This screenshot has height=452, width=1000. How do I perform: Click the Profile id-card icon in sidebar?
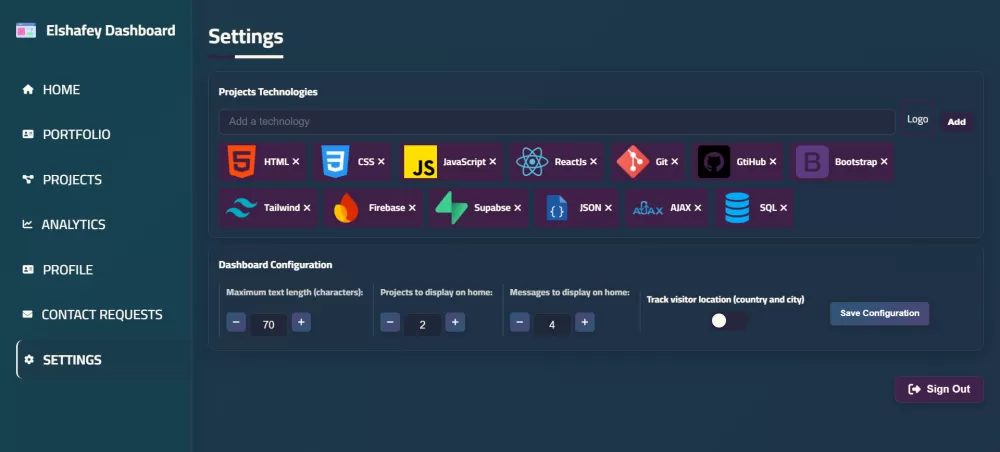coord(27,270)
